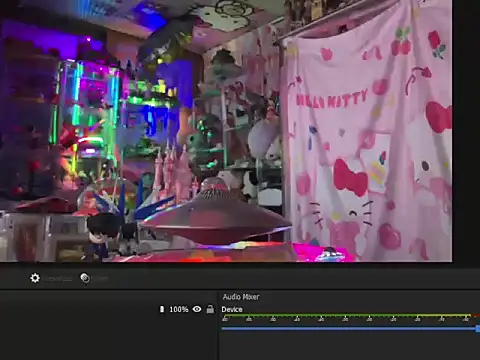Viewport: 480px width, 360px height.
Task: Click the faded Filters text label
Action: 100,279
